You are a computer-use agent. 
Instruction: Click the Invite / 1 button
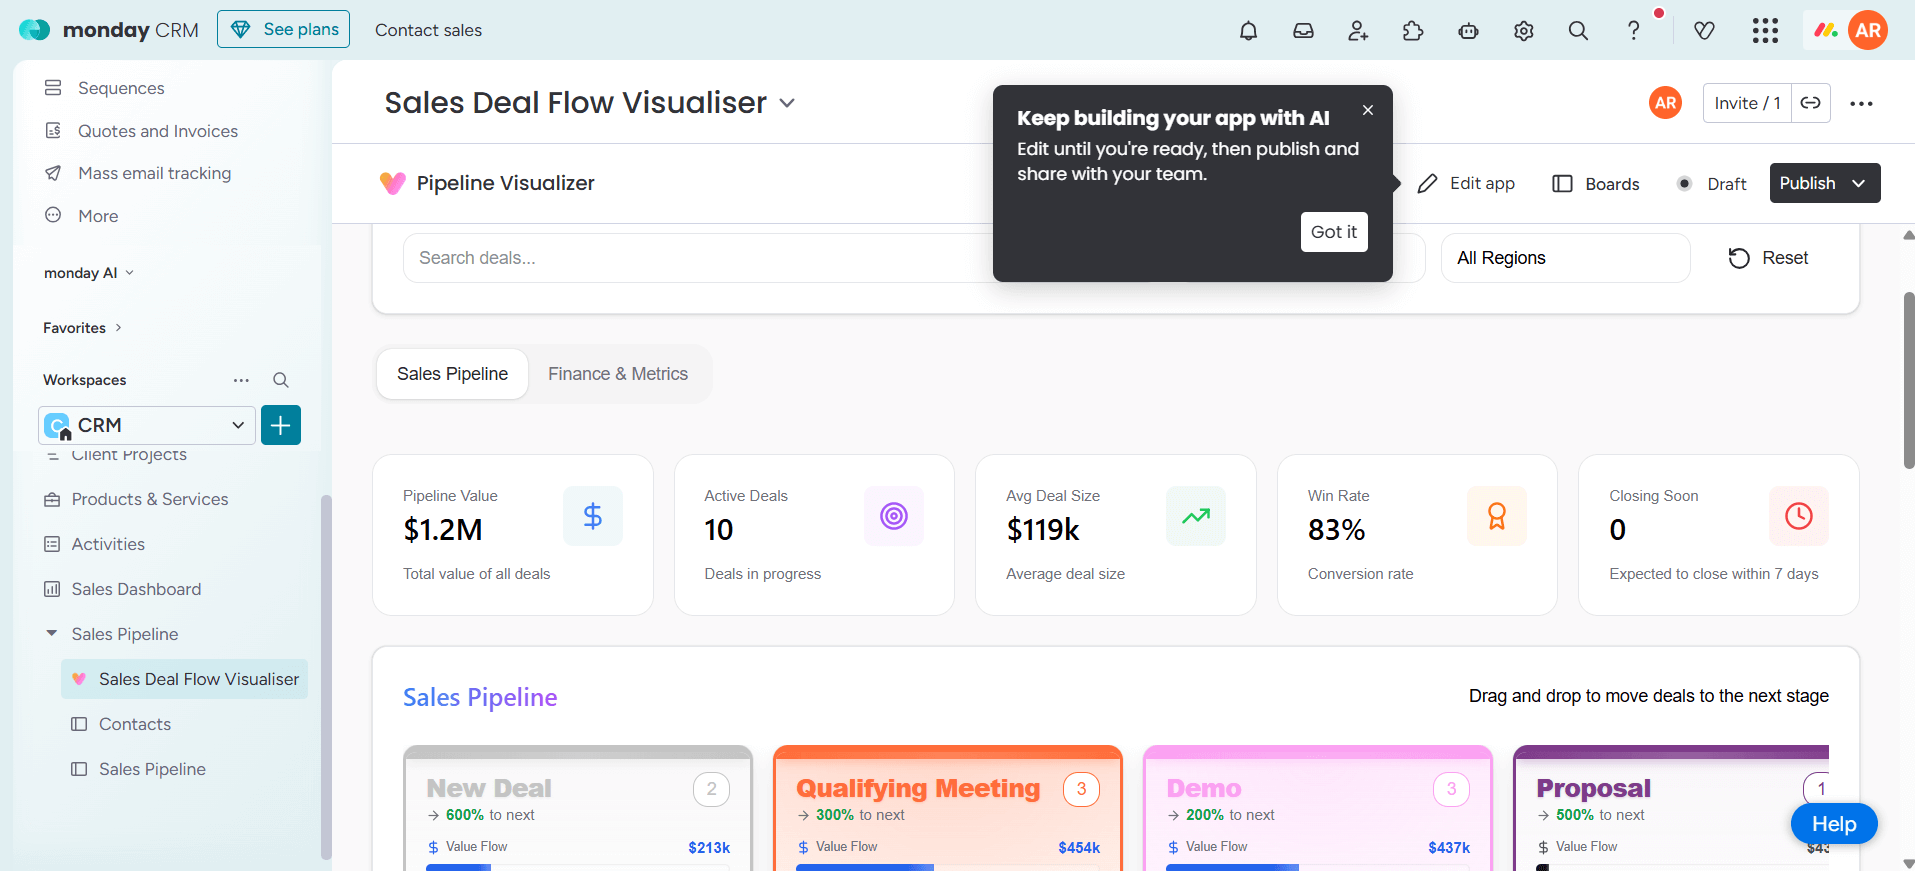coord(1747,103)
